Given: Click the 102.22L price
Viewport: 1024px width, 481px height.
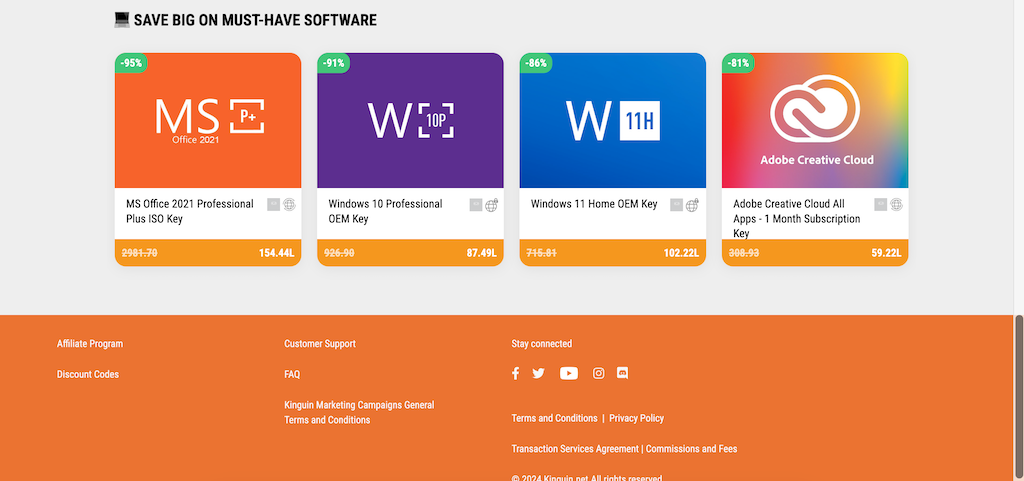Looking at the screenshot, I should (x=681, y=253).
